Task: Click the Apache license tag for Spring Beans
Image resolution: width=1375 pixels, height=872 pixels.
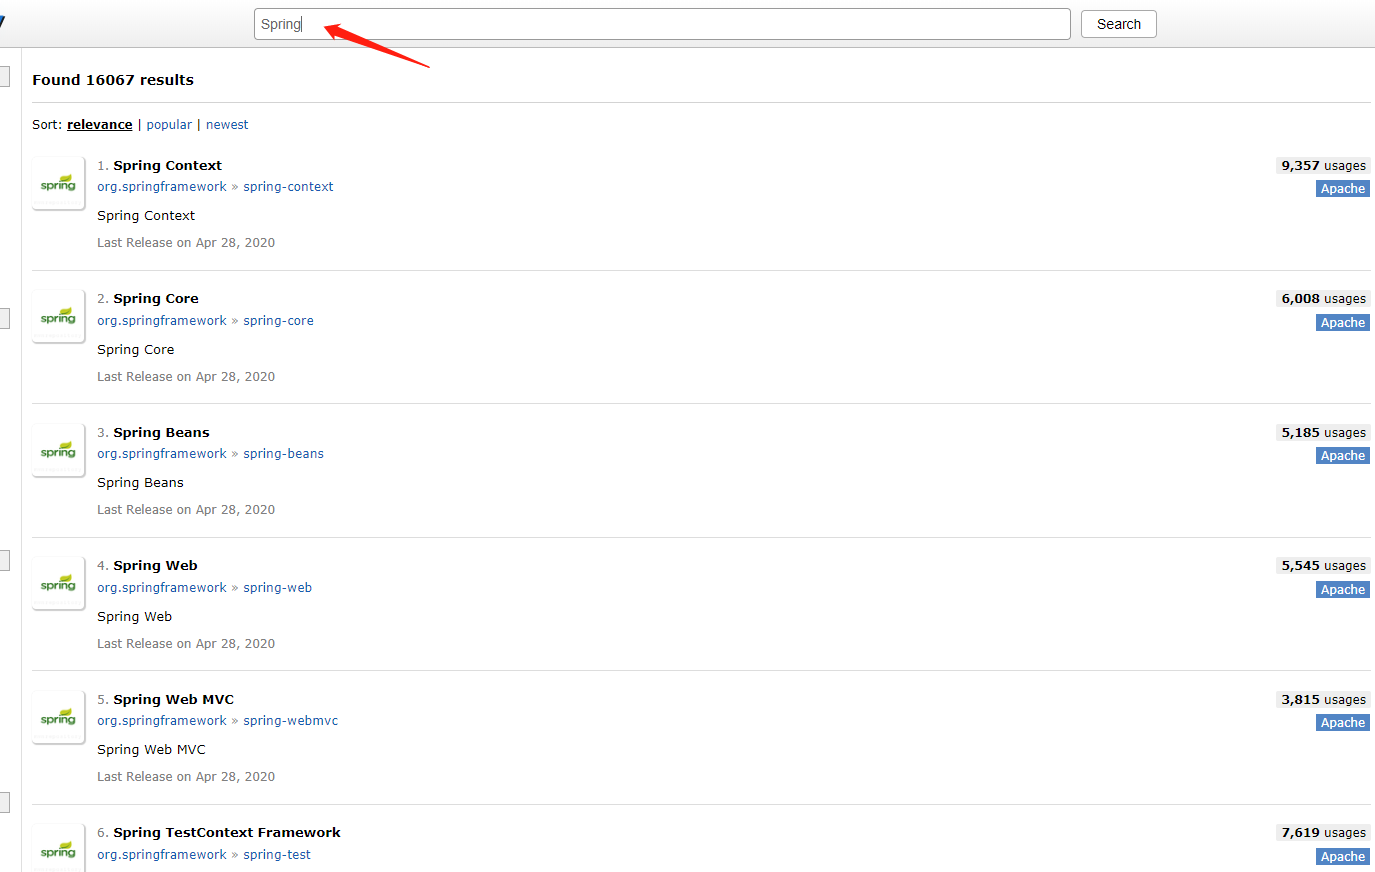Action: [1343, 456]
